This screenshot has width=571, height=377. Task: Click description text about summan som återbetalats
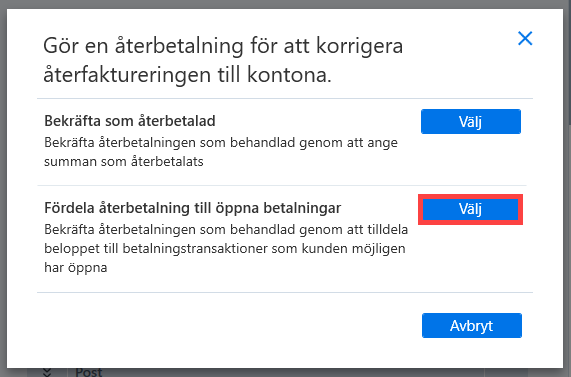click(124, 161)
